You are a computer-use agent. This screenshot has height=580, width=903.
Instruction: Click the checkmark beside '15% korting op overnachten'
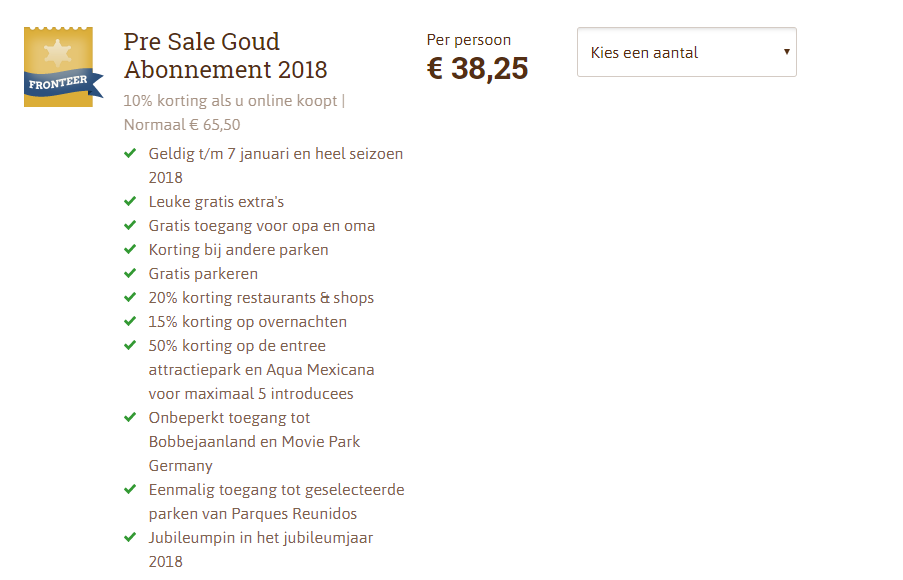click(x=130, y=322)
